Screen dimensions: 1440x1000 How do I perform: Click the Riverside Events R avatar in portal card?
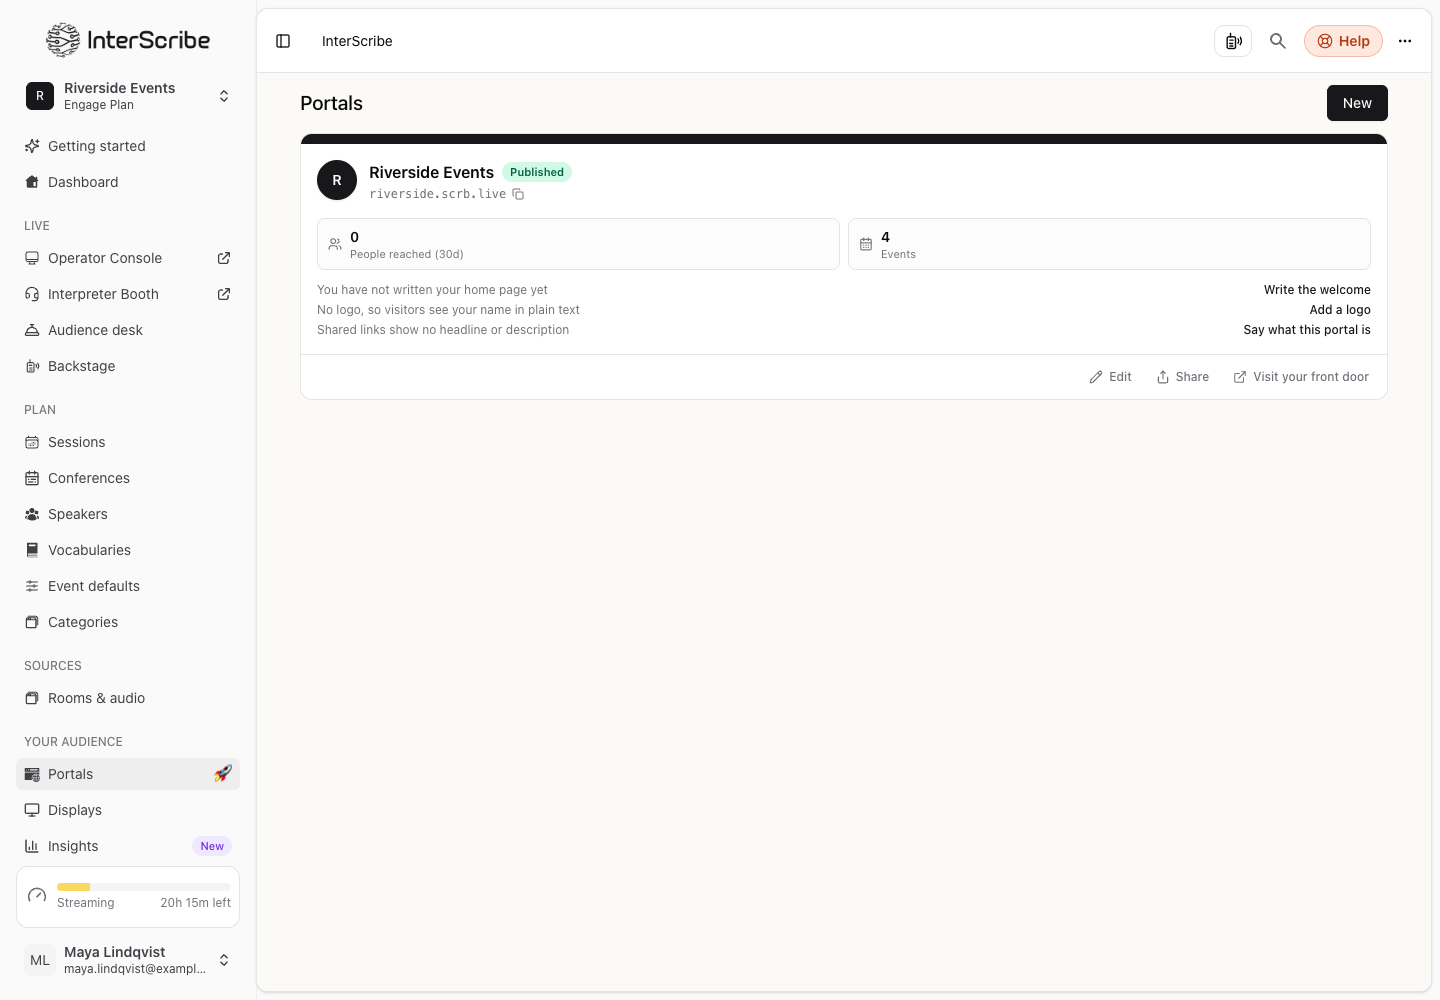coord(337,180)
